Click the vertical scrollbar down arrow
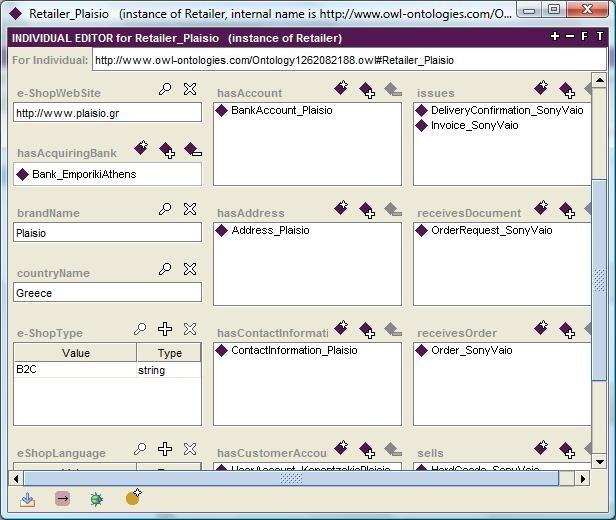Viewport: 616px width, 520px height. pos(599,461)
